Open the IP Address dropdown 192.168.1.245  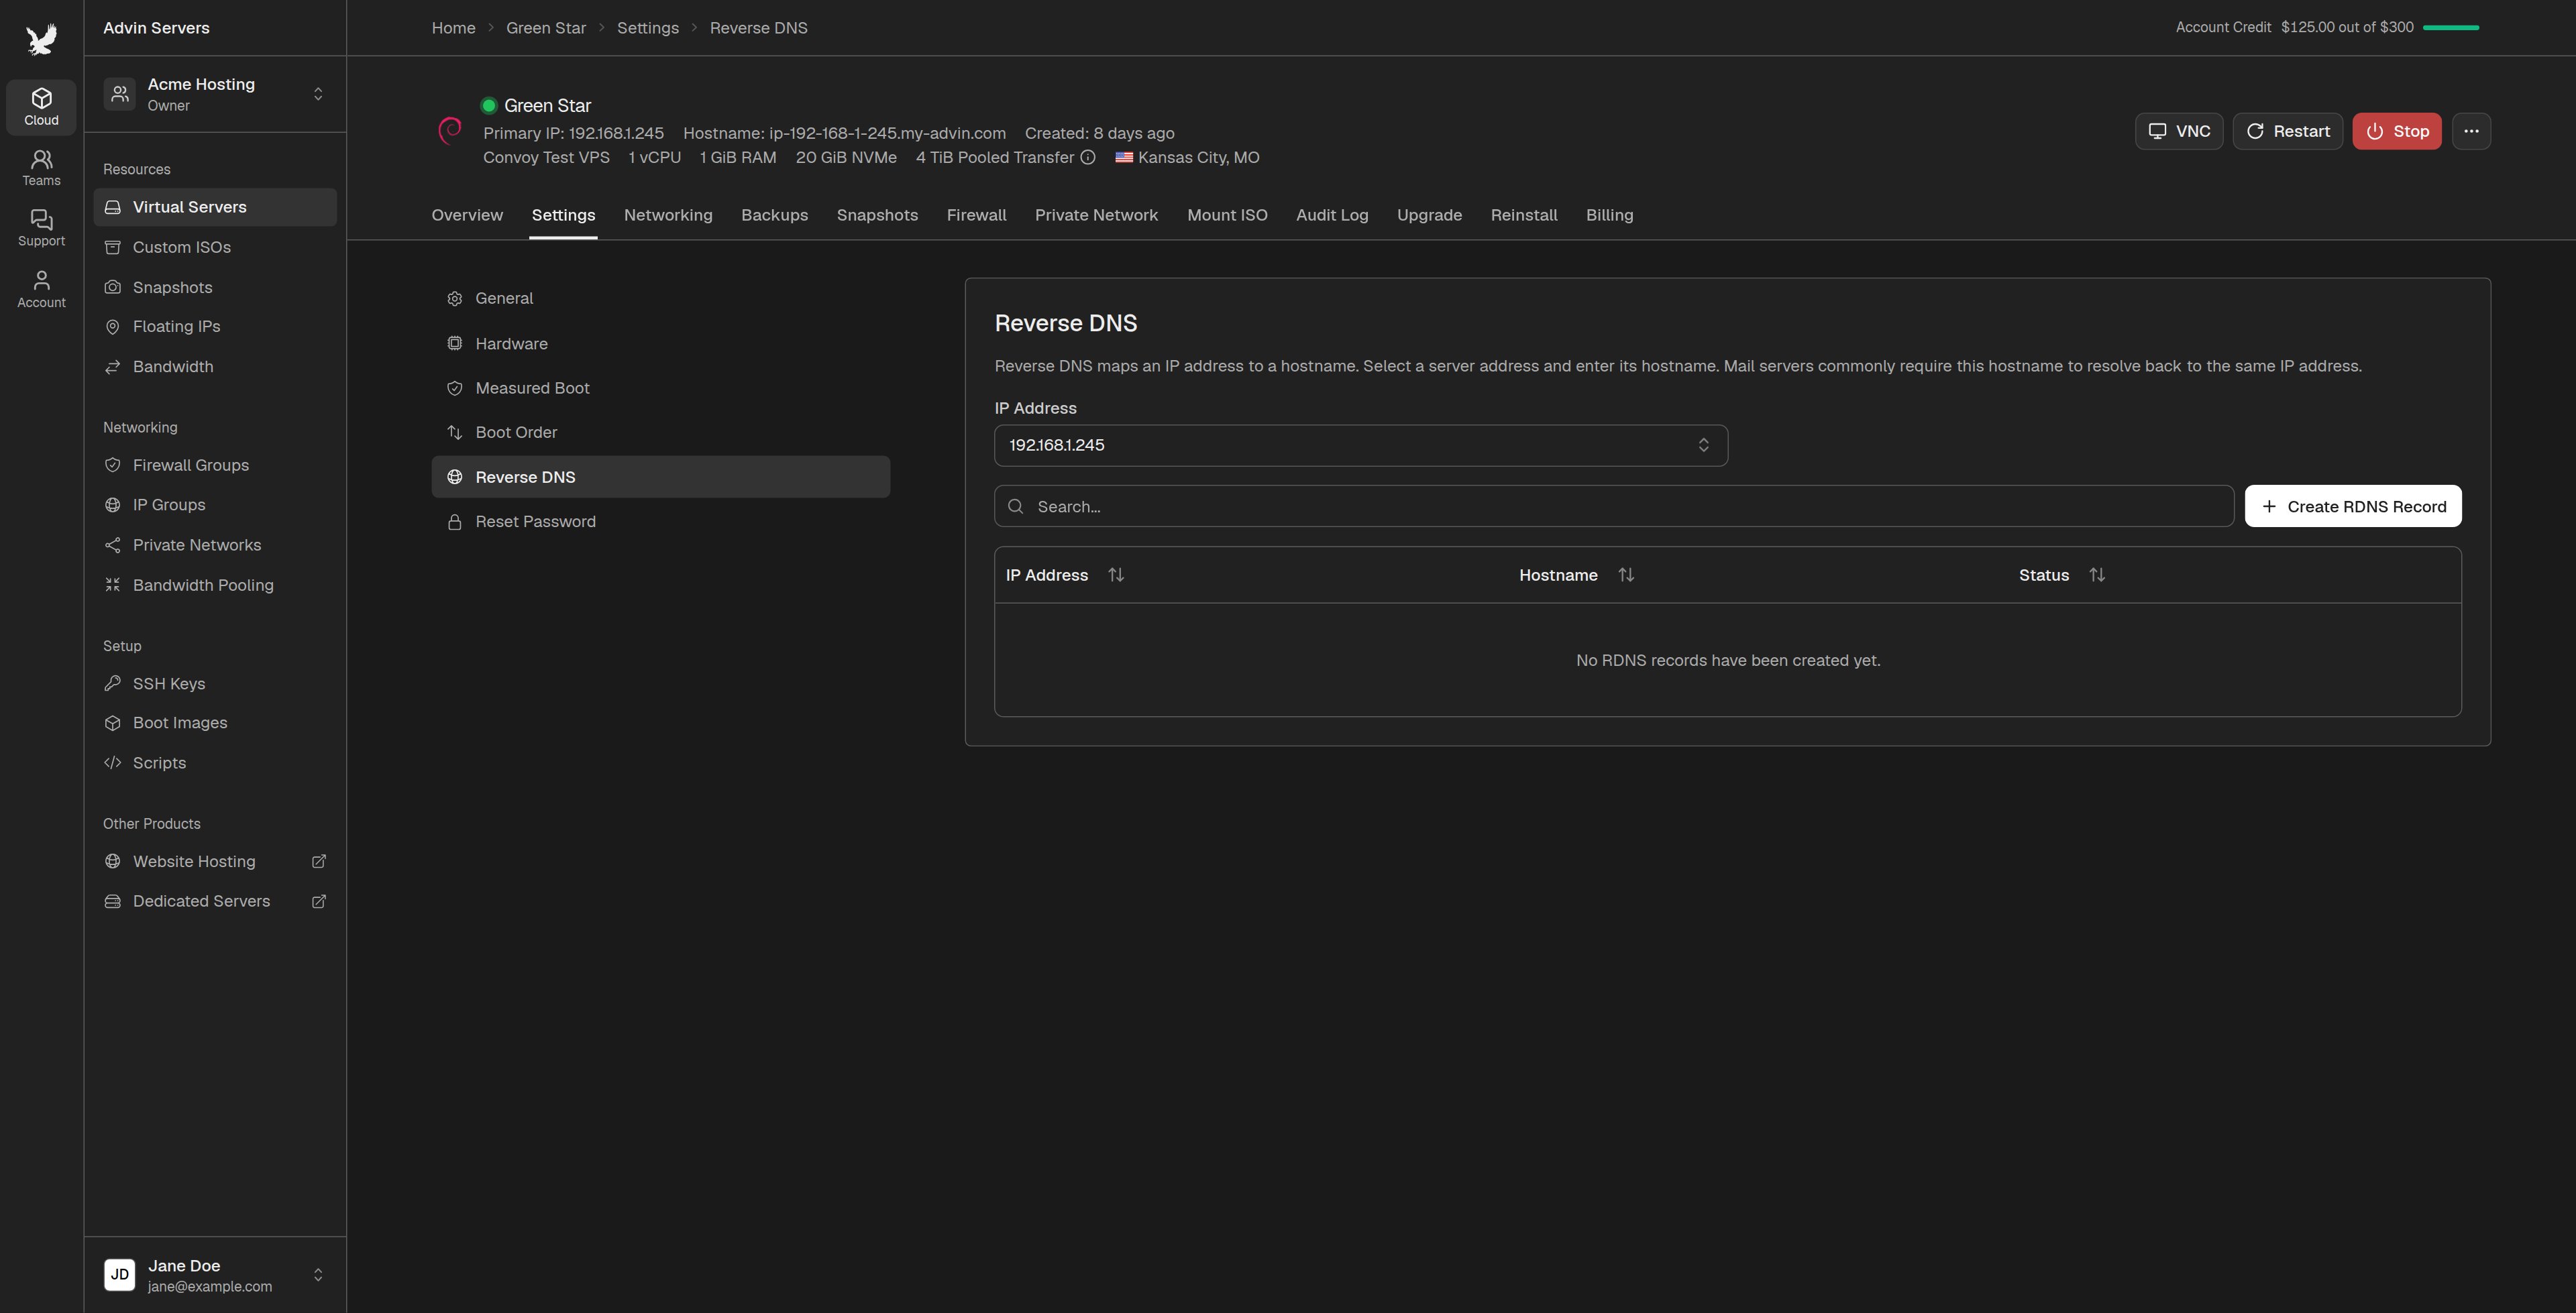click(1360, 446)
